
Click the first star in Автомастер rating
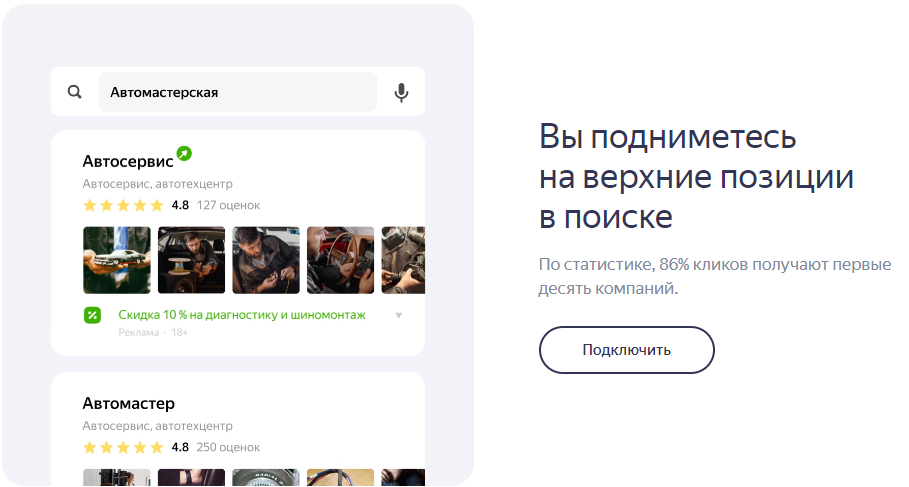point(90,447)
